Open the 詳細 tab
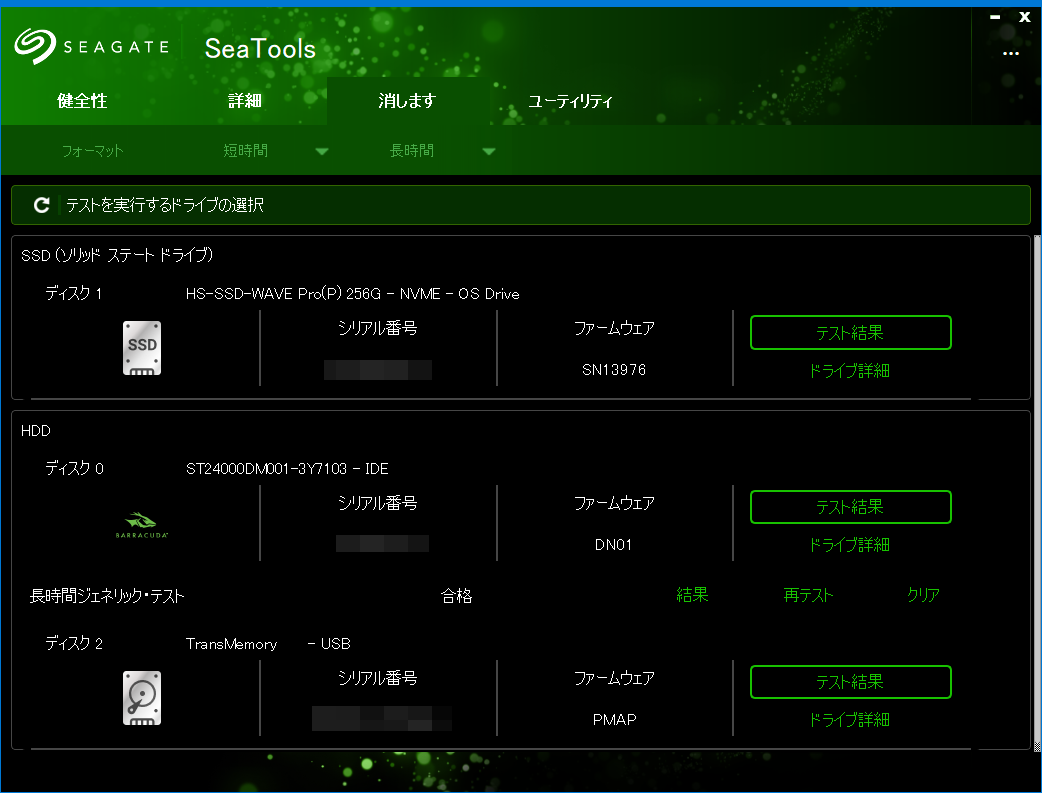Screen dimensions: 1042x793 tap(244, 101)
